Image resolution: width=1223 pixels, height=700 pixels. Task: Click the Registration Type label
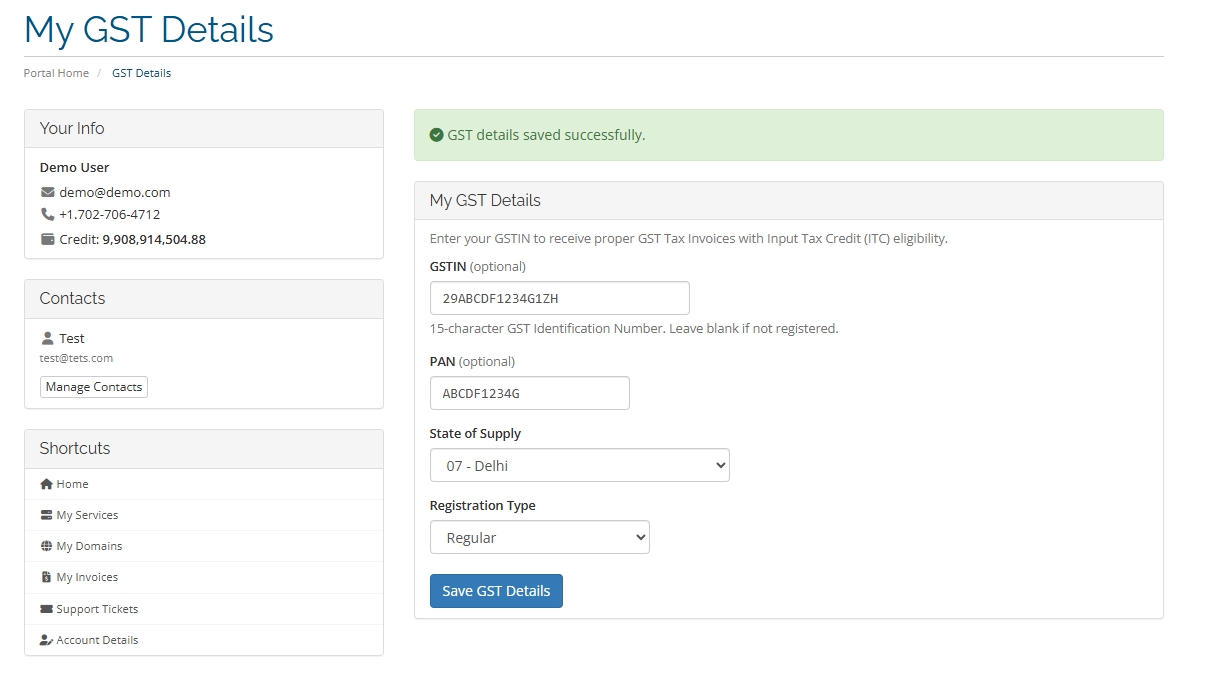(482, 506)
